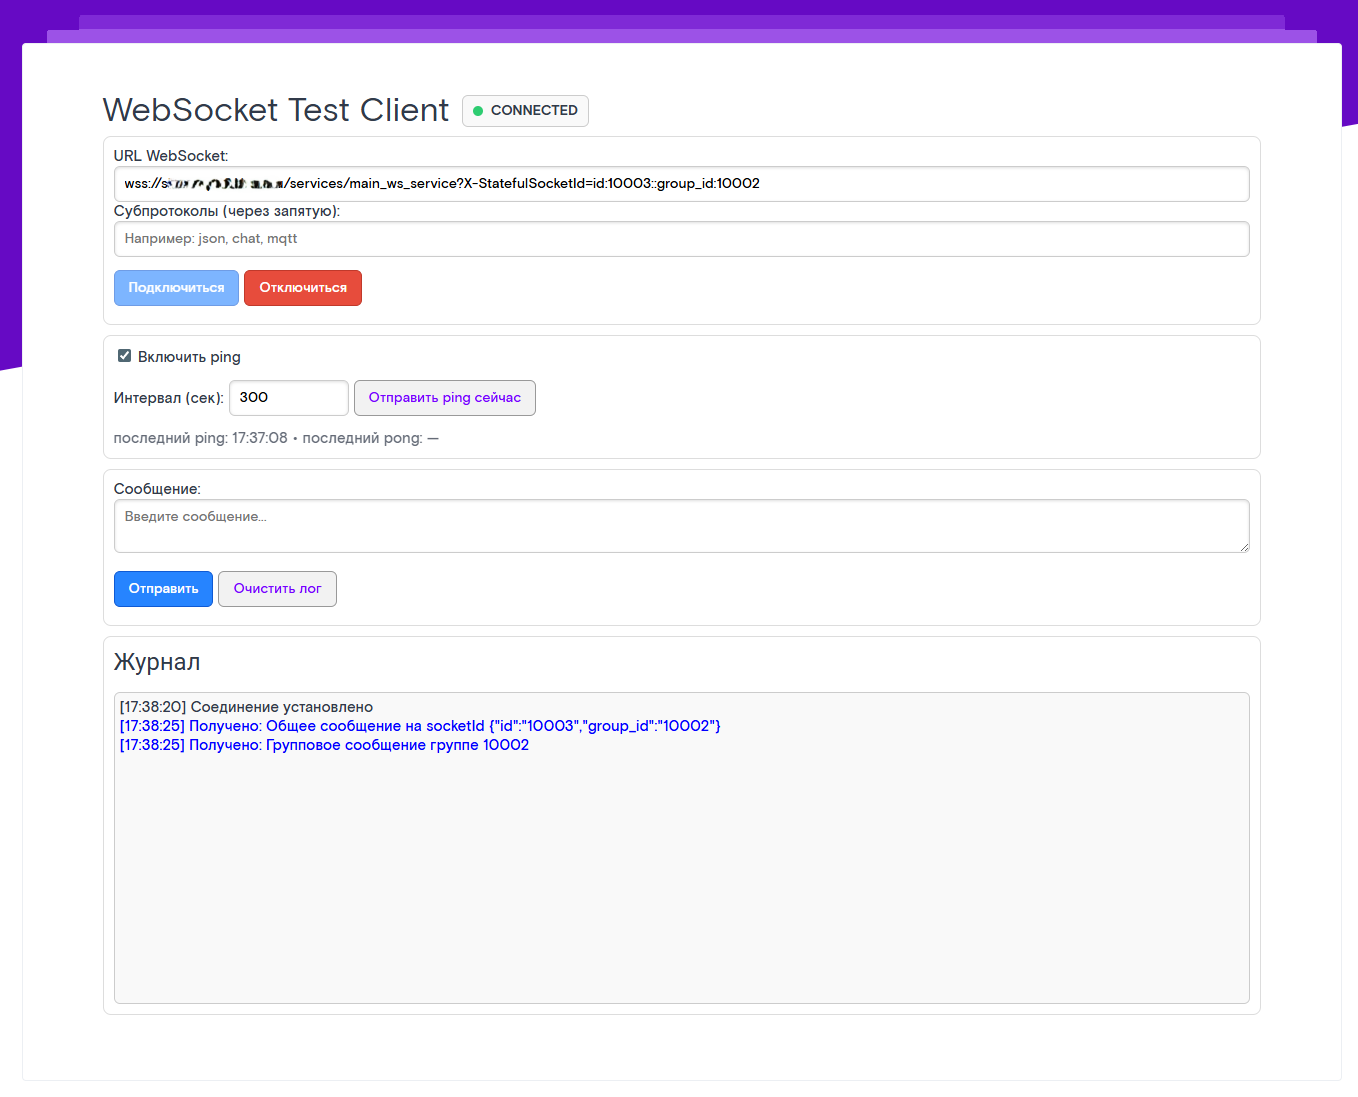Clear the log with Очистить лог

[277, 589]
